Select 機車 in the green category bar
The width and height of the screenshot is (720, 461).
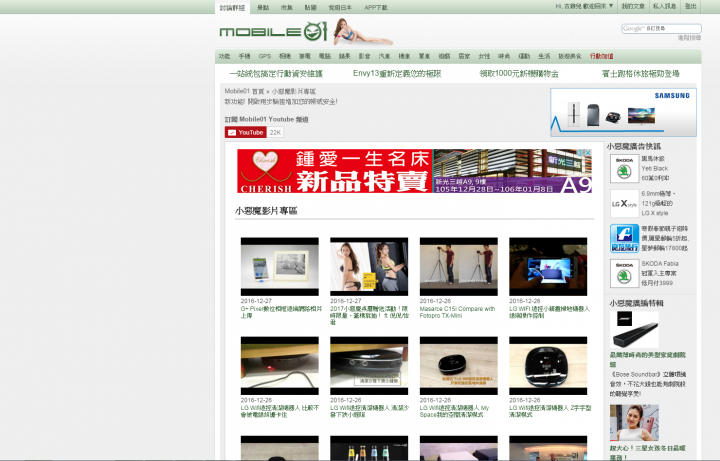point(404,56)
